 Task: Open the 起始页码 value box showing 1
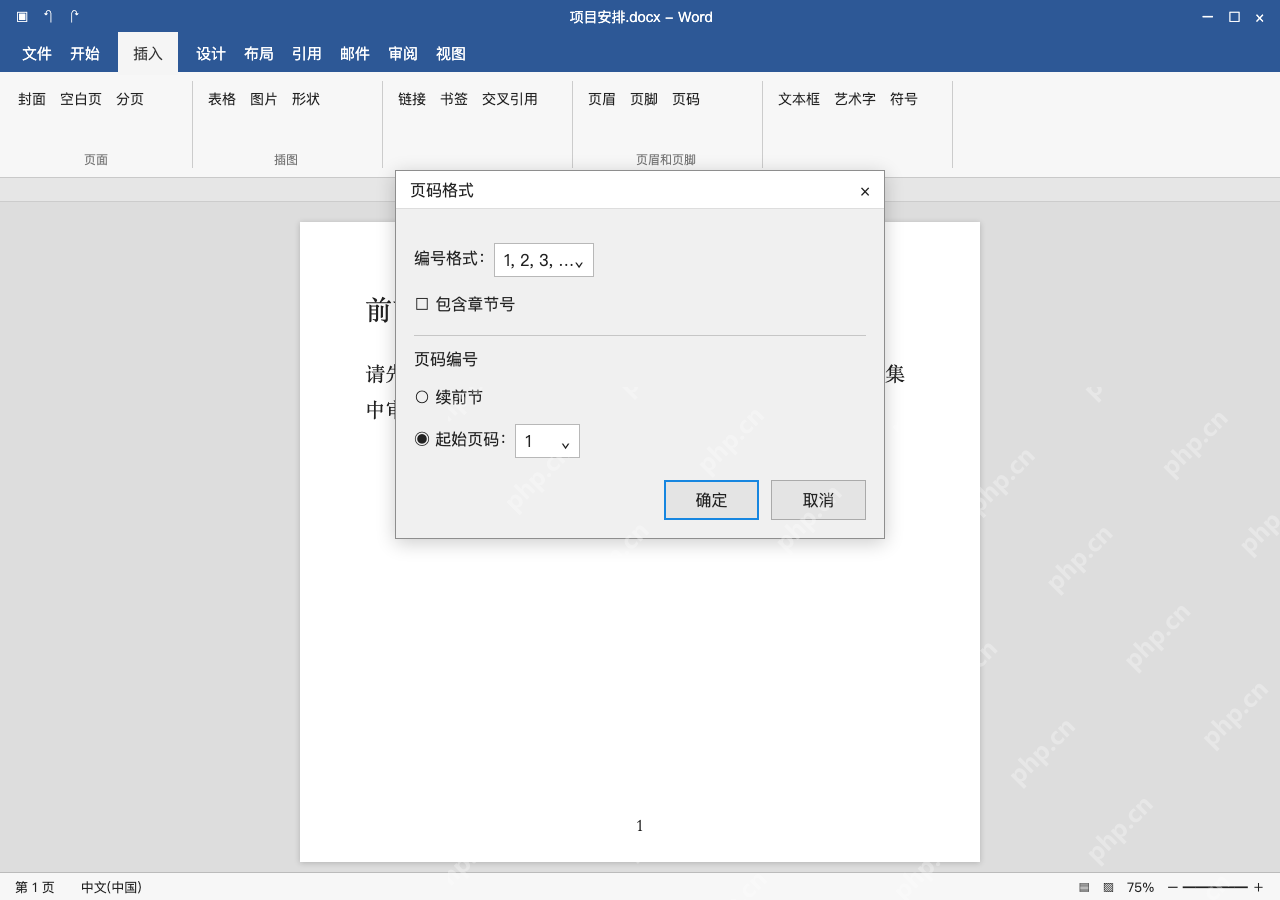click(547, 441)
